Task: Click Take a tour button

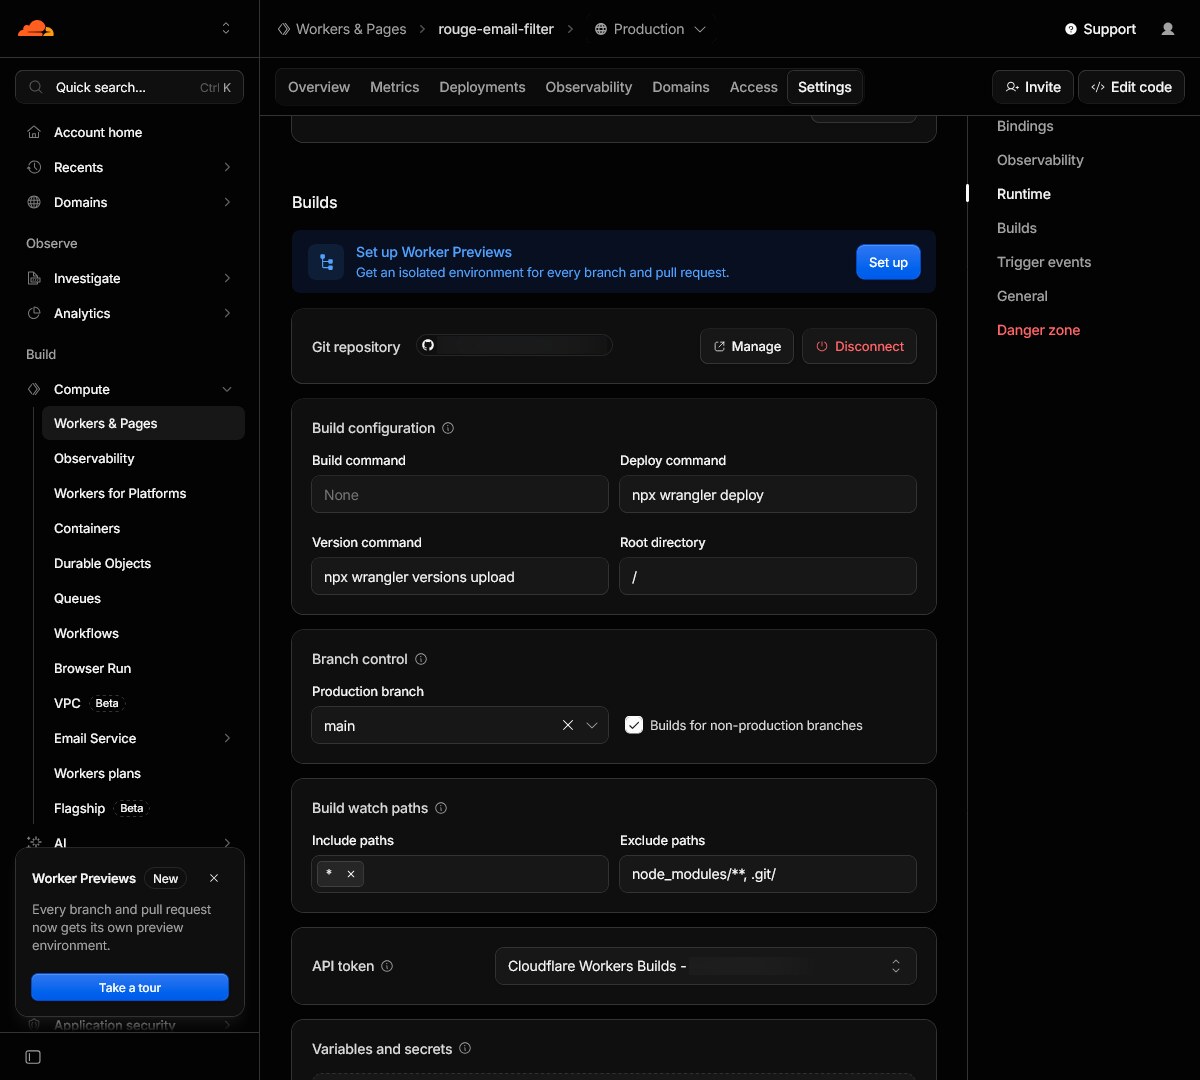Action: 130,987
